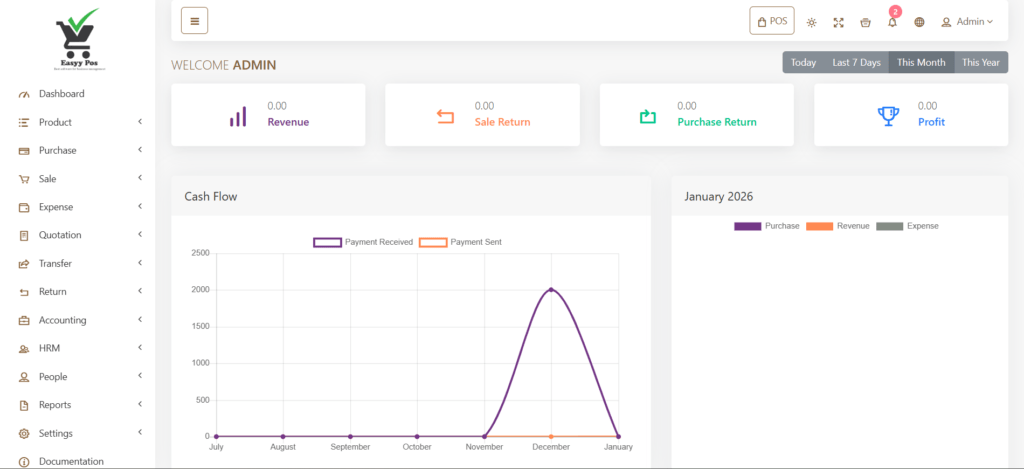Click the hamburger menu toggle button
The height and width of the screenshot is (469, 1024).
(194, 21)
